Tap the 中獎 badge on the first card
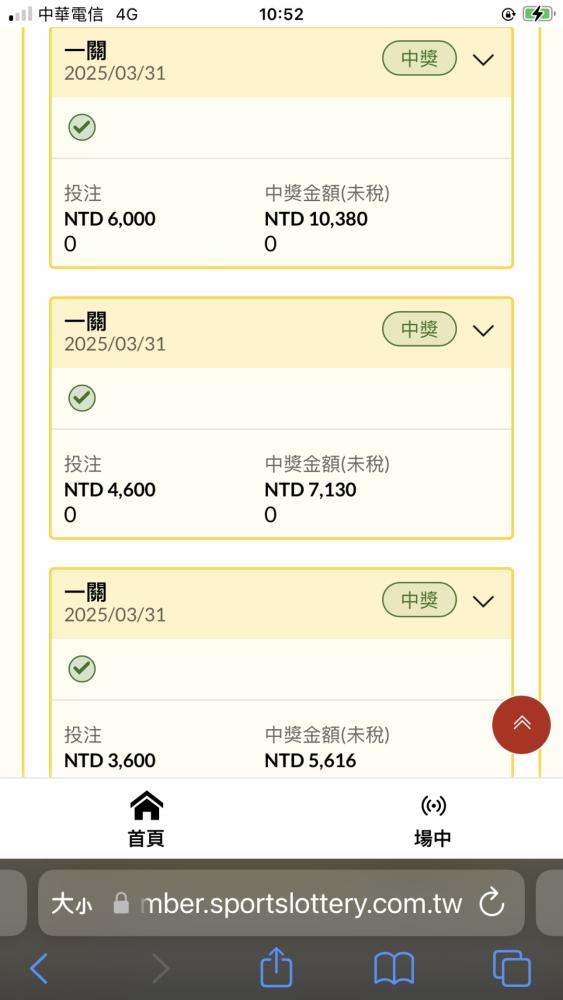563x1000 pixels. (x=420, y=59)
